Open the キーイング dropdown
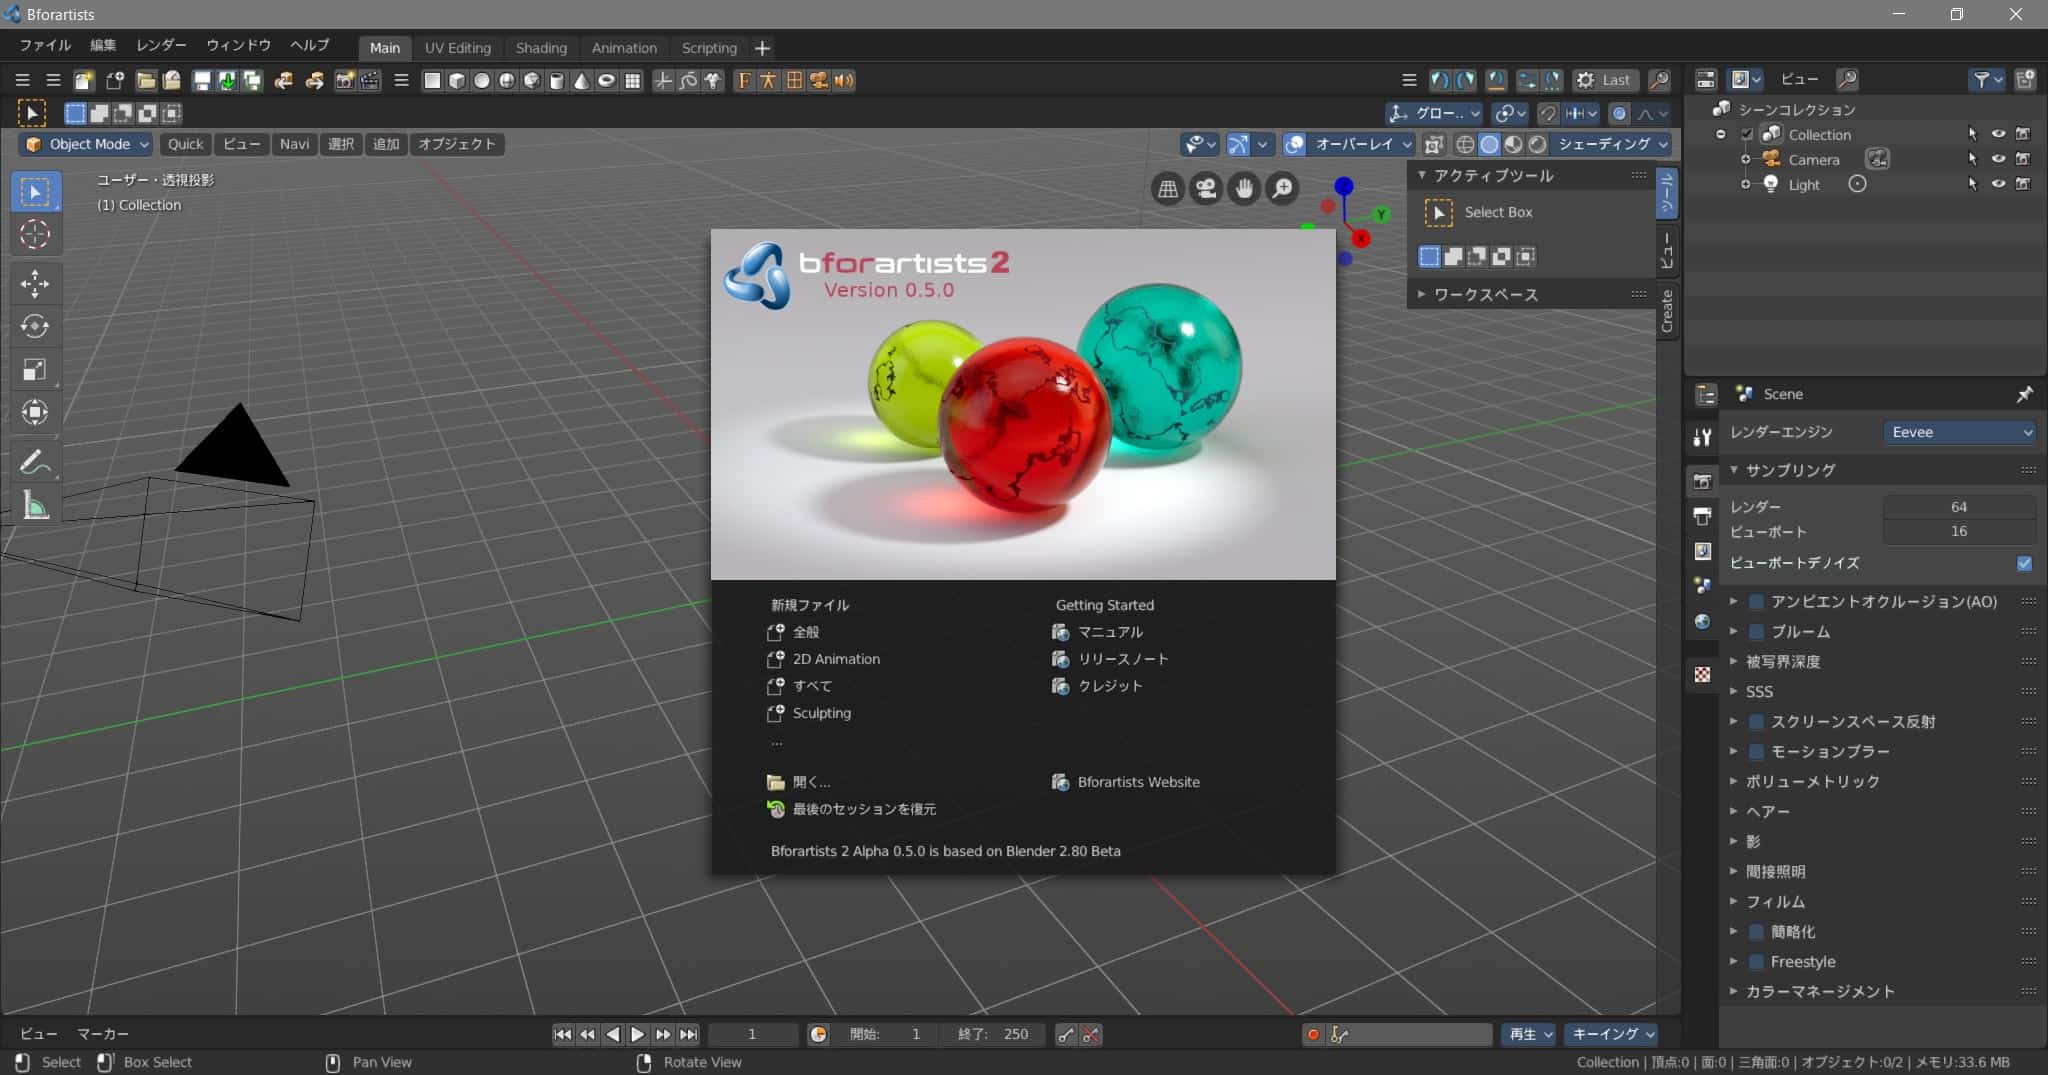Image resolution: width=2048 pixels, height=1075 pixels. [x=1611, y=1034]
